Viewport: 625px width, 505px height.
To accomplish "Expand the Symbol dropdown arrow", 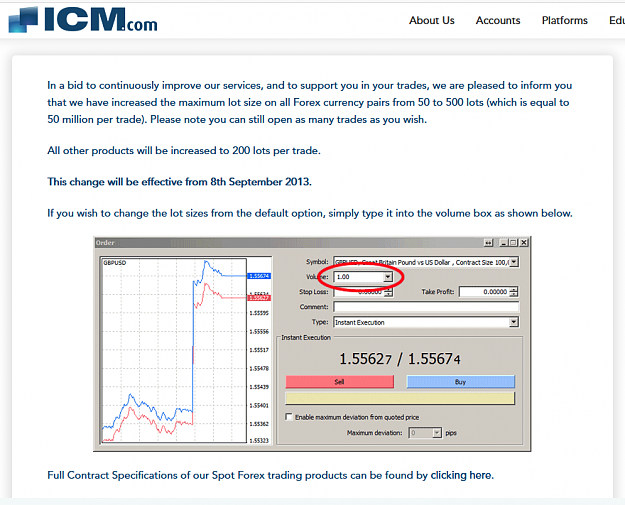I will point(514,262).
